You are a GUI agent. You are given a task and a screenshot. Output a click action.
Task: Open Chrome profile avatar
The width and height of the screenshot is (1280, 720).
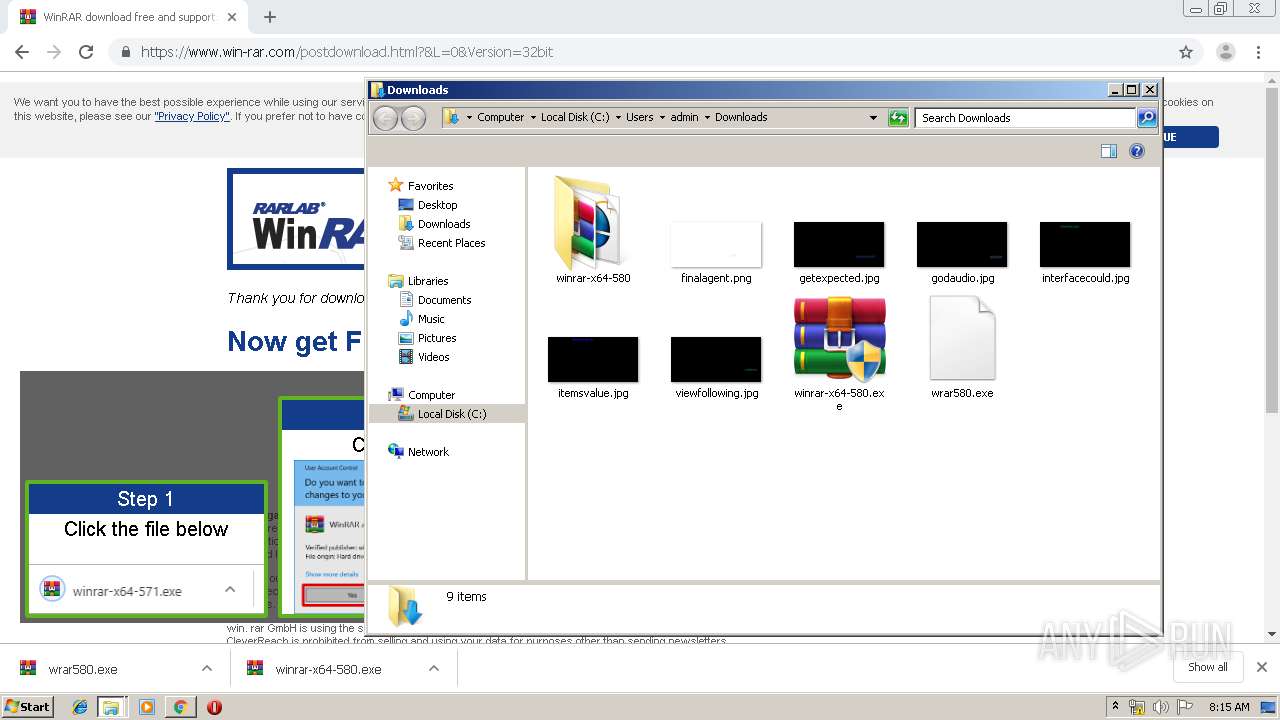(1225, 52)
